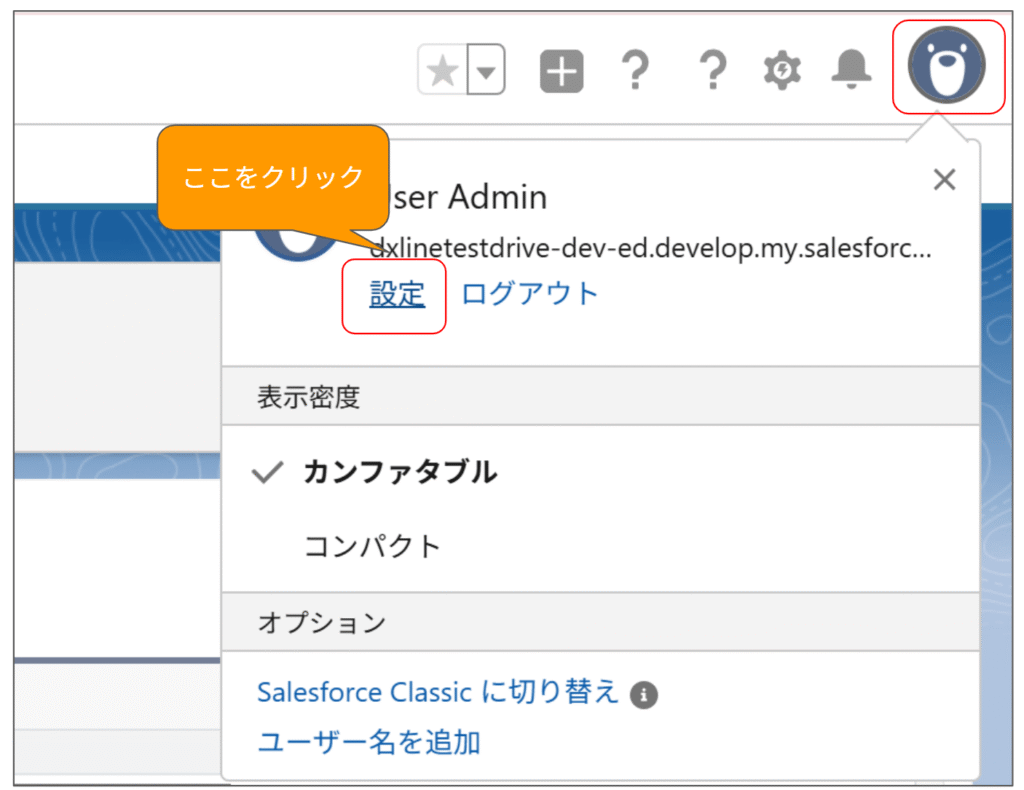This screenshot has height=790, width=1024.
Task: Click the bear user avatar in header
Action: 946,66
